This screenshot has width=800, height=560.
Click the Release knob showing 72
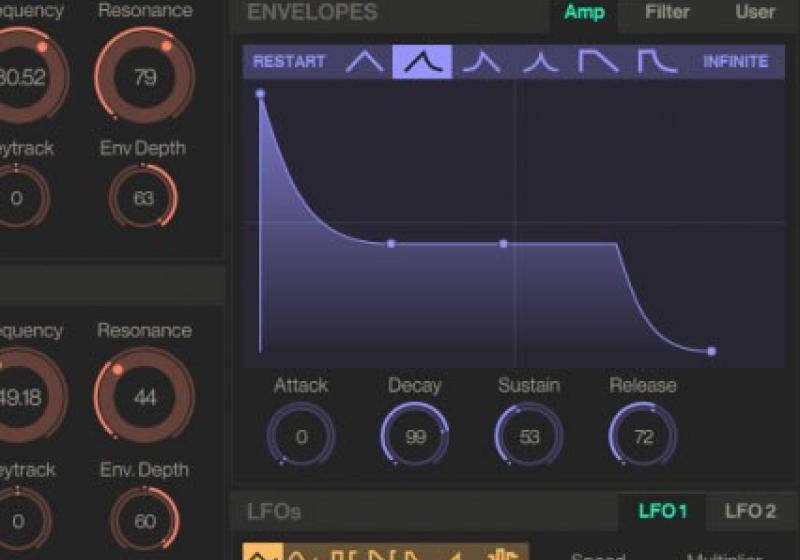(x=643, y=436)
